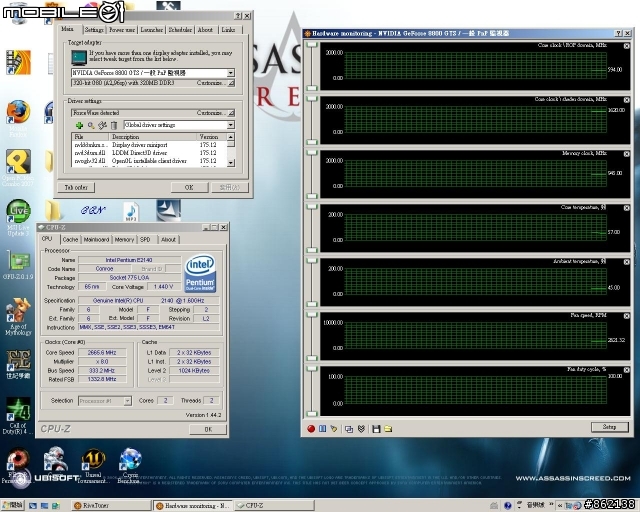Viewport: 640px width, 512px height.
Task: Start logging with the red record icon
Action: [311, 429]
